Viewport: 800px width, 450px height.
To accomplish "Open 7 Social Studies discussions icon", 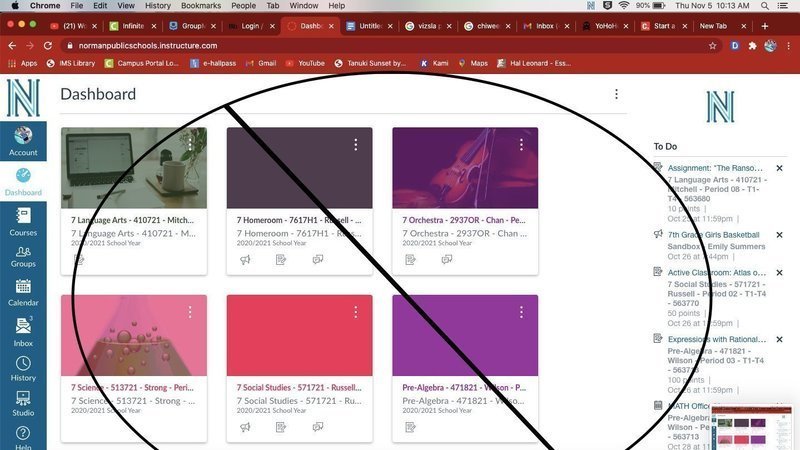I will [x=318, y=427].
